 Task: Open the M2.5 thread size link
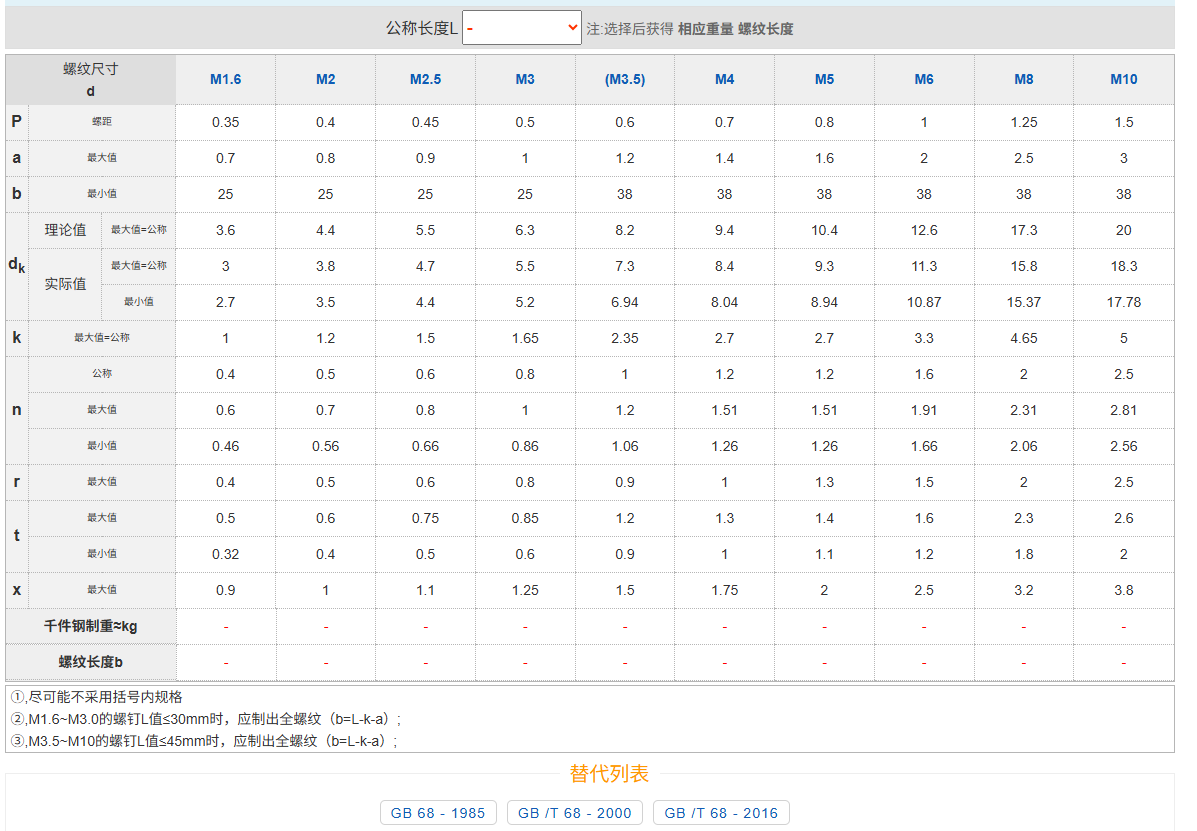tap(425, 79)
